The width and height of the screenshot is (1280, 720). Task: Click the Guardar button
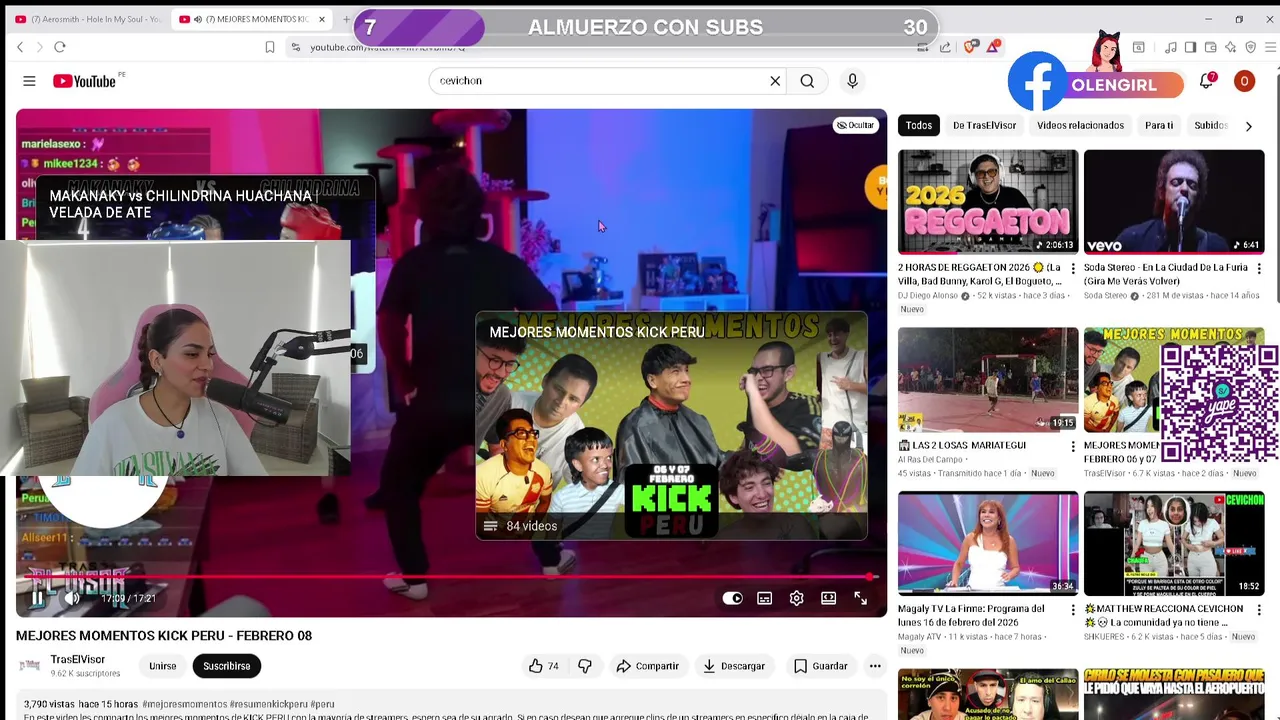[820, 666]
